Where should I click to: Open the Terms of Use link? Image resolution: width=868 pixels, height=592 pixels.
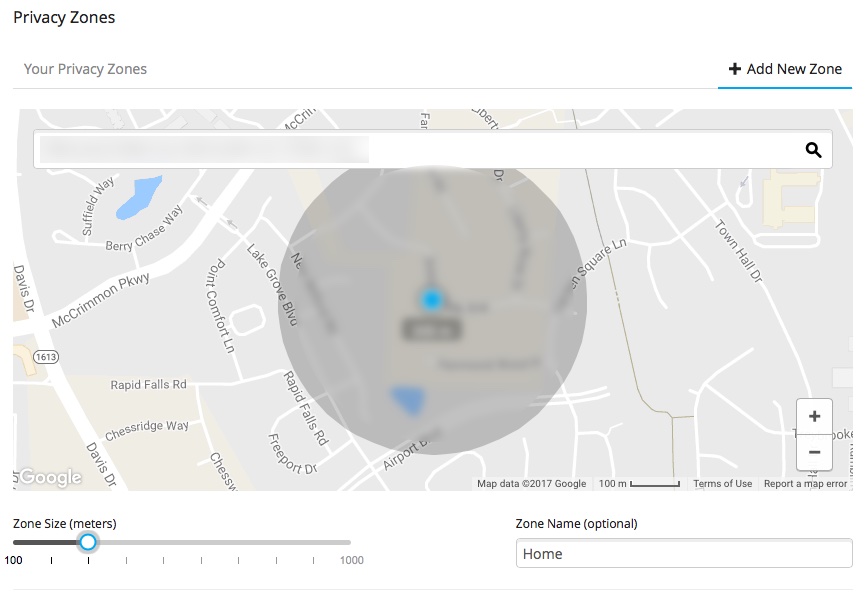722,484
